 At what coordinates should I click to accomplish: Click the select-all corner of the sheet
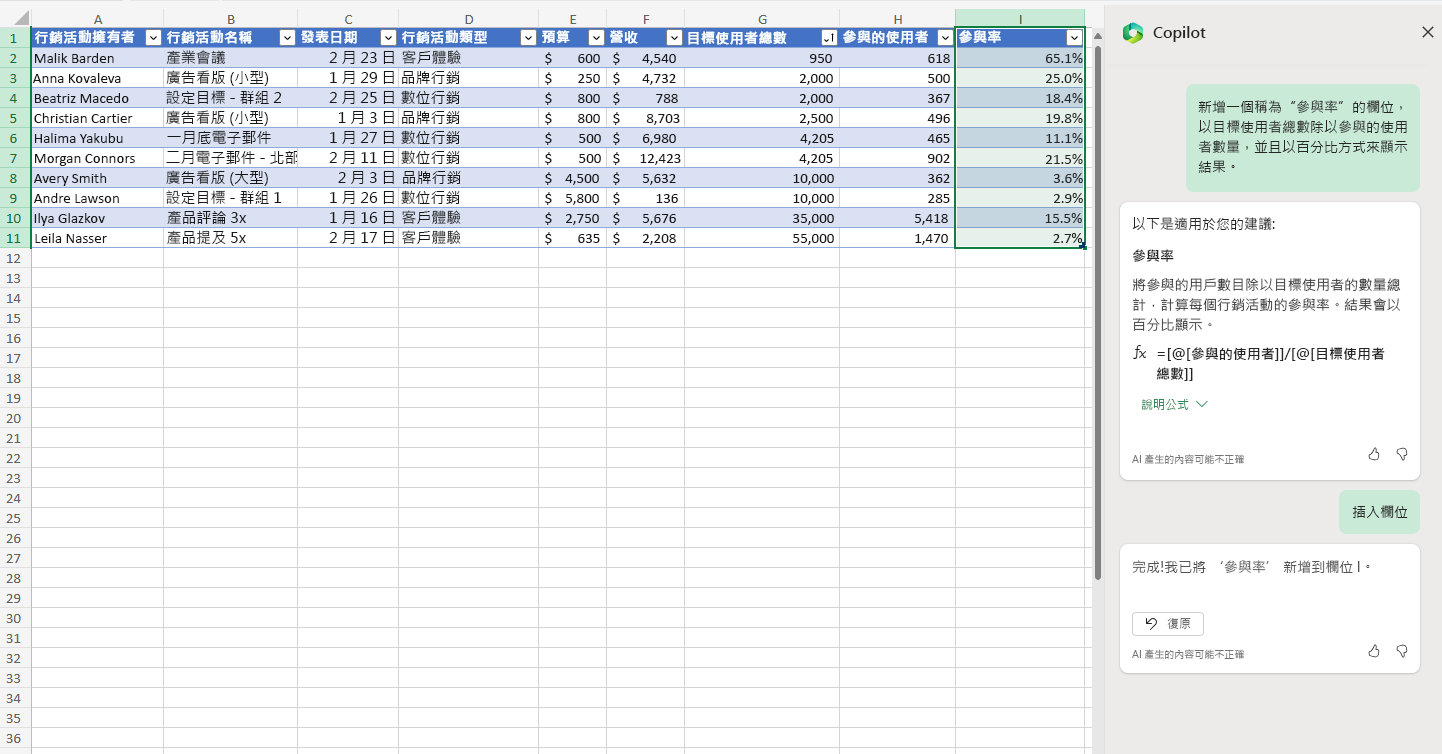[15, 19]
